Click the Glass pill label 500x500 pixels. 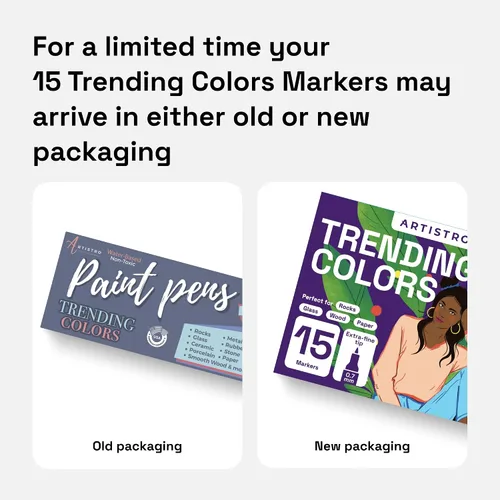310,310
